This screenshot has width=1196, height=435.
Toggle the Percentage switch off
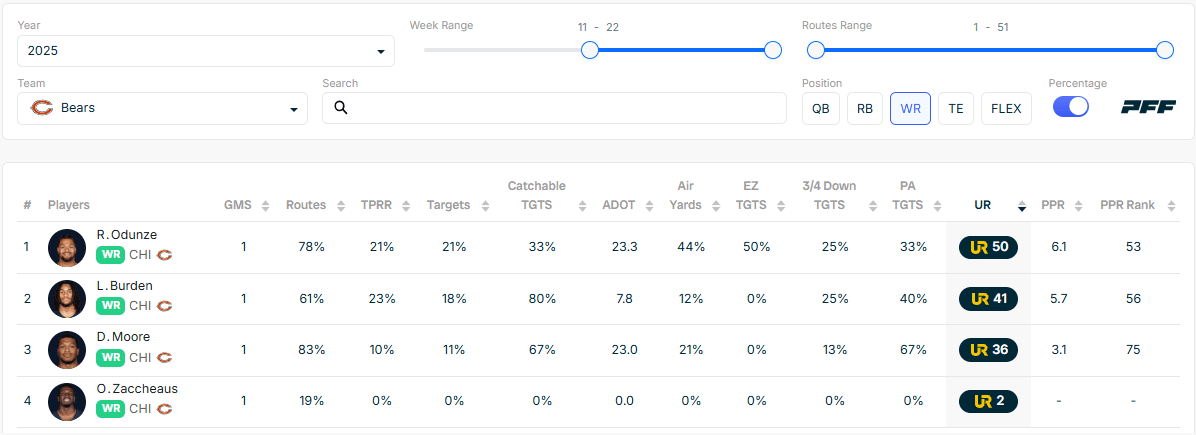(x=1071, y=107)
